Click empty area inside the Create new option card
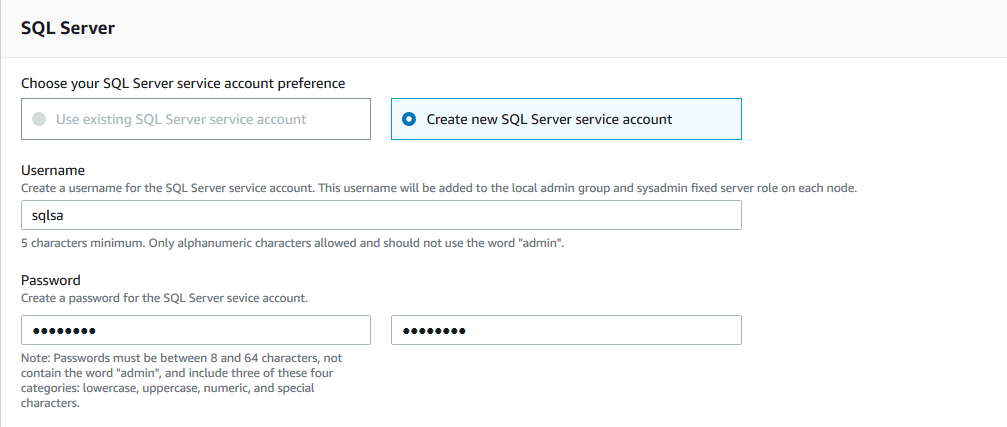The height and width of the screenshot is (427, 1007). 710,119
